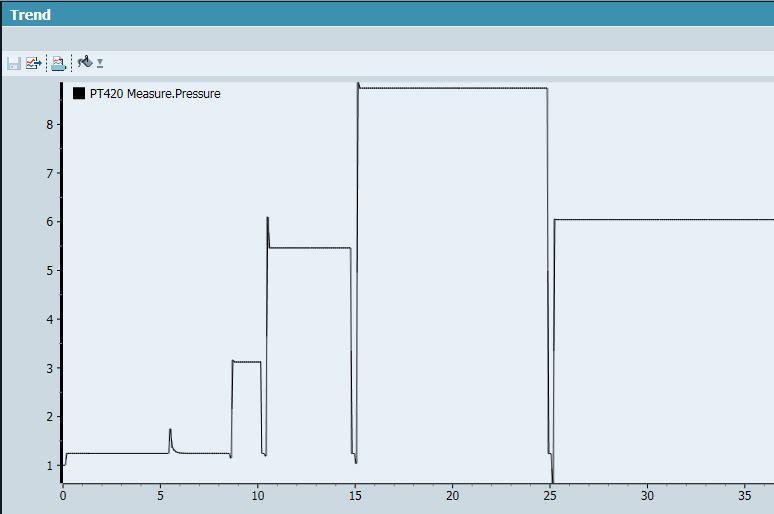Select the PT420 Measure.Pressure legend label
Screen dimensions: 774x514
[x=155, y=93]
